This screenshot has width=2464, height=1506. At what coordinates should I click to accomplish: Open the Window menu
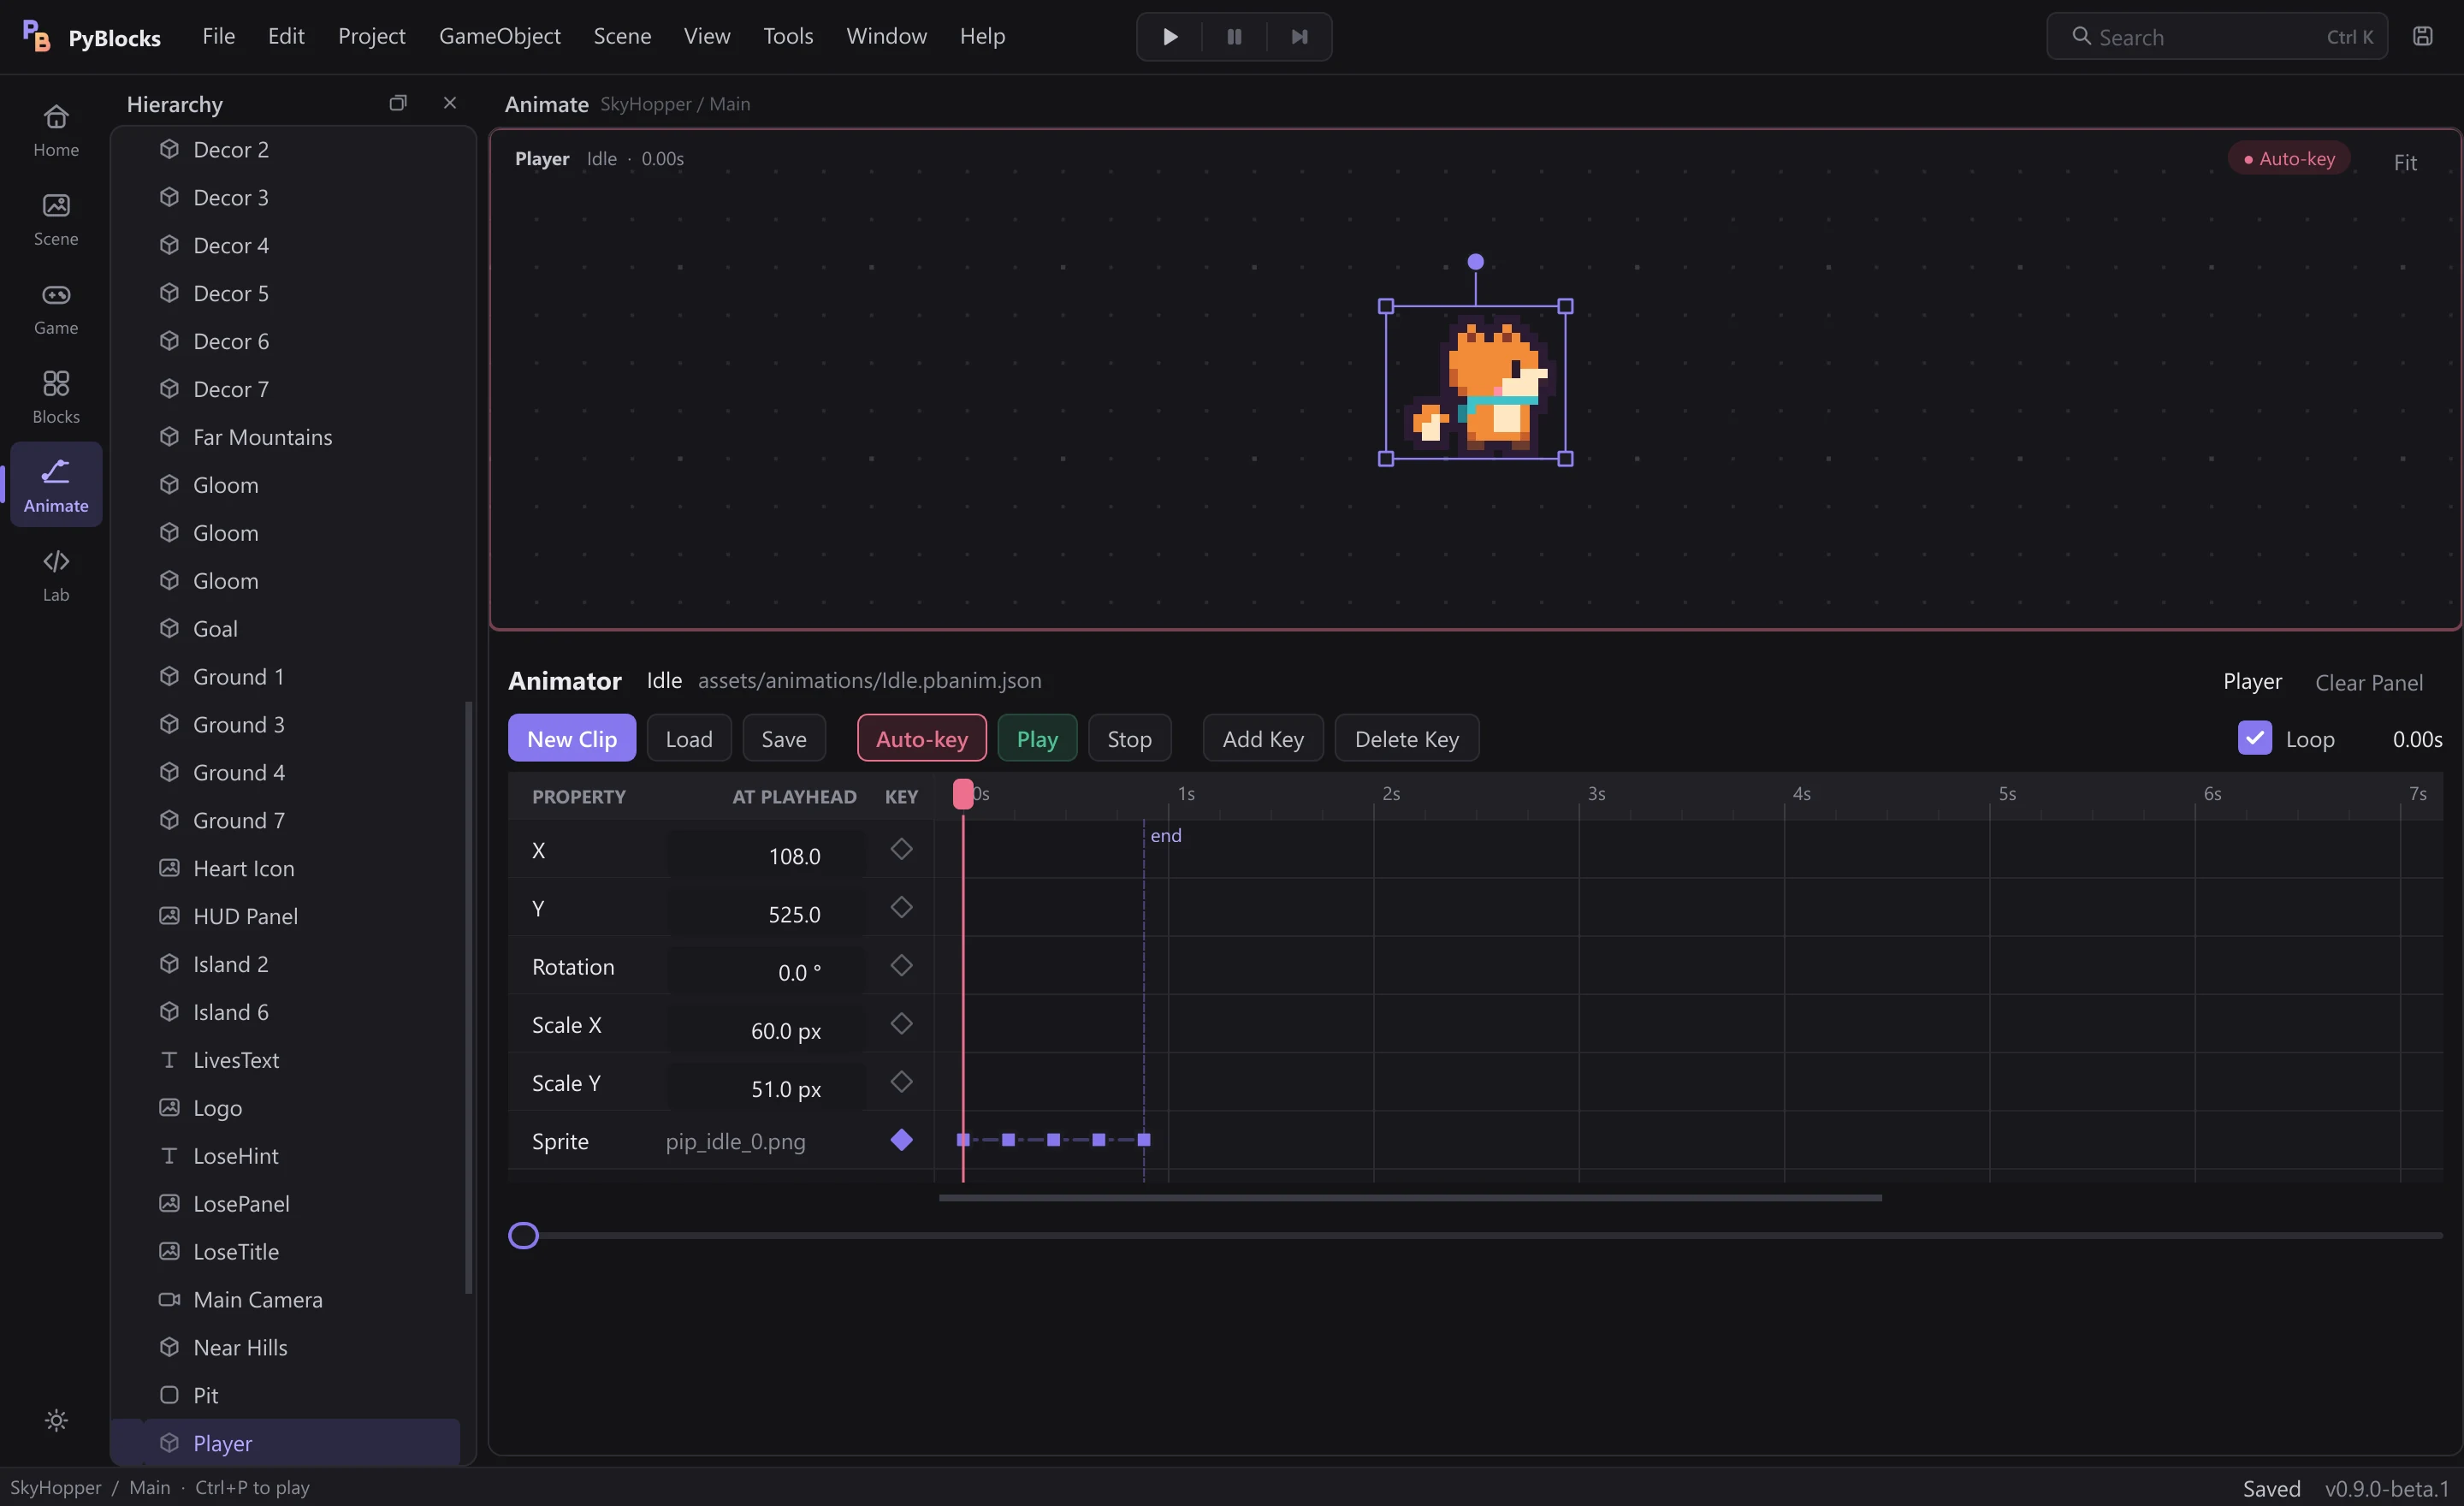(x=886, y=36)
